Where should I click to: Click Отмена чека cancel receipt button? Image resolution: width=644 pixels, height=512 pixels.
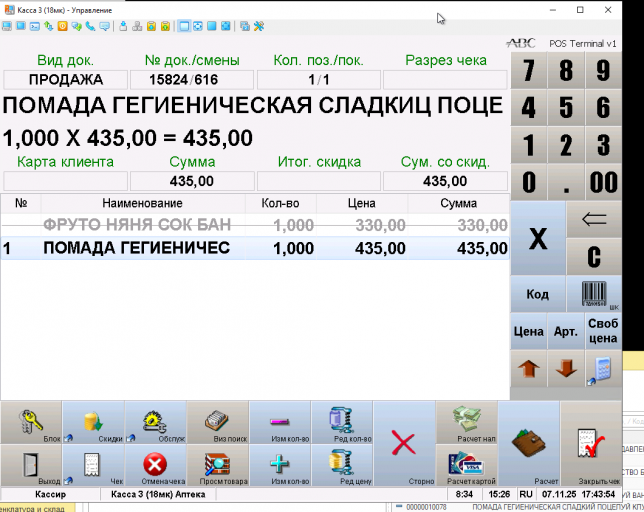[x=156, y=465]
